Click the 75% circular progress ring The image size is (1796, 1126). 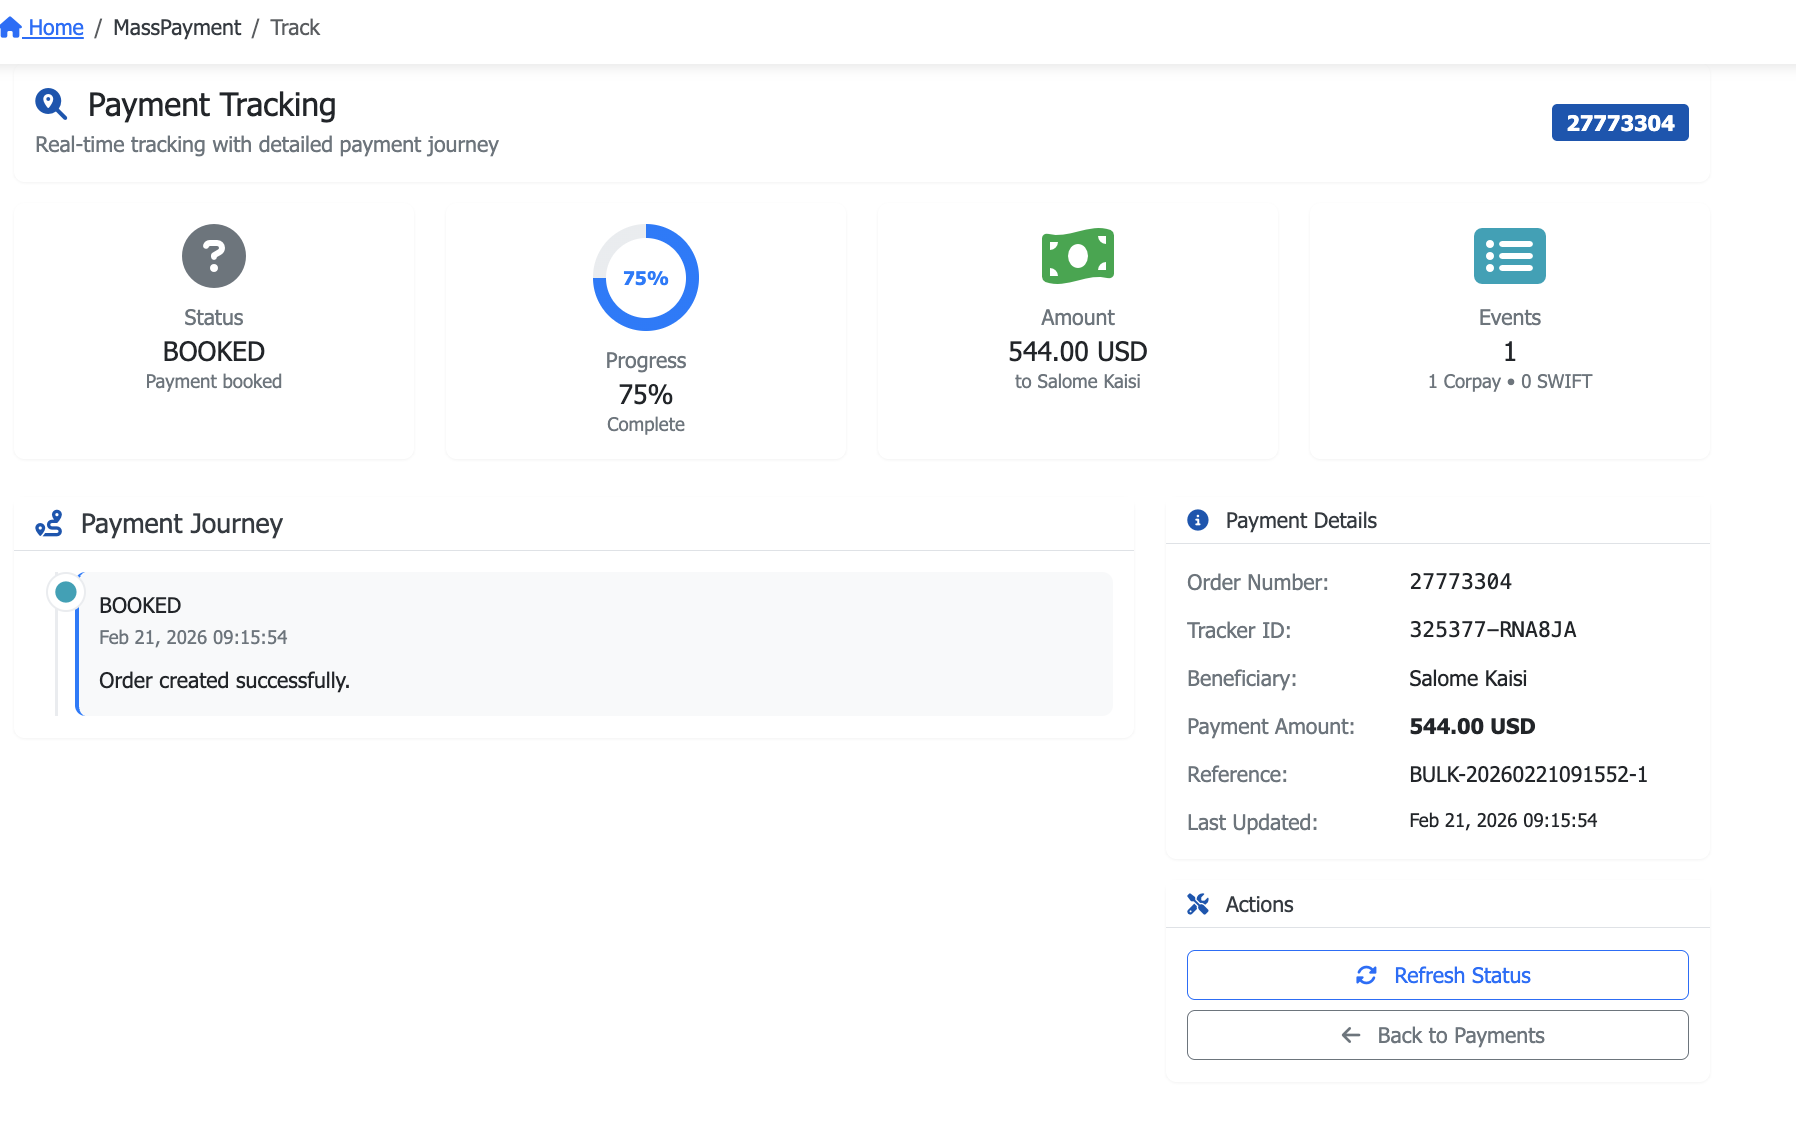645,278
